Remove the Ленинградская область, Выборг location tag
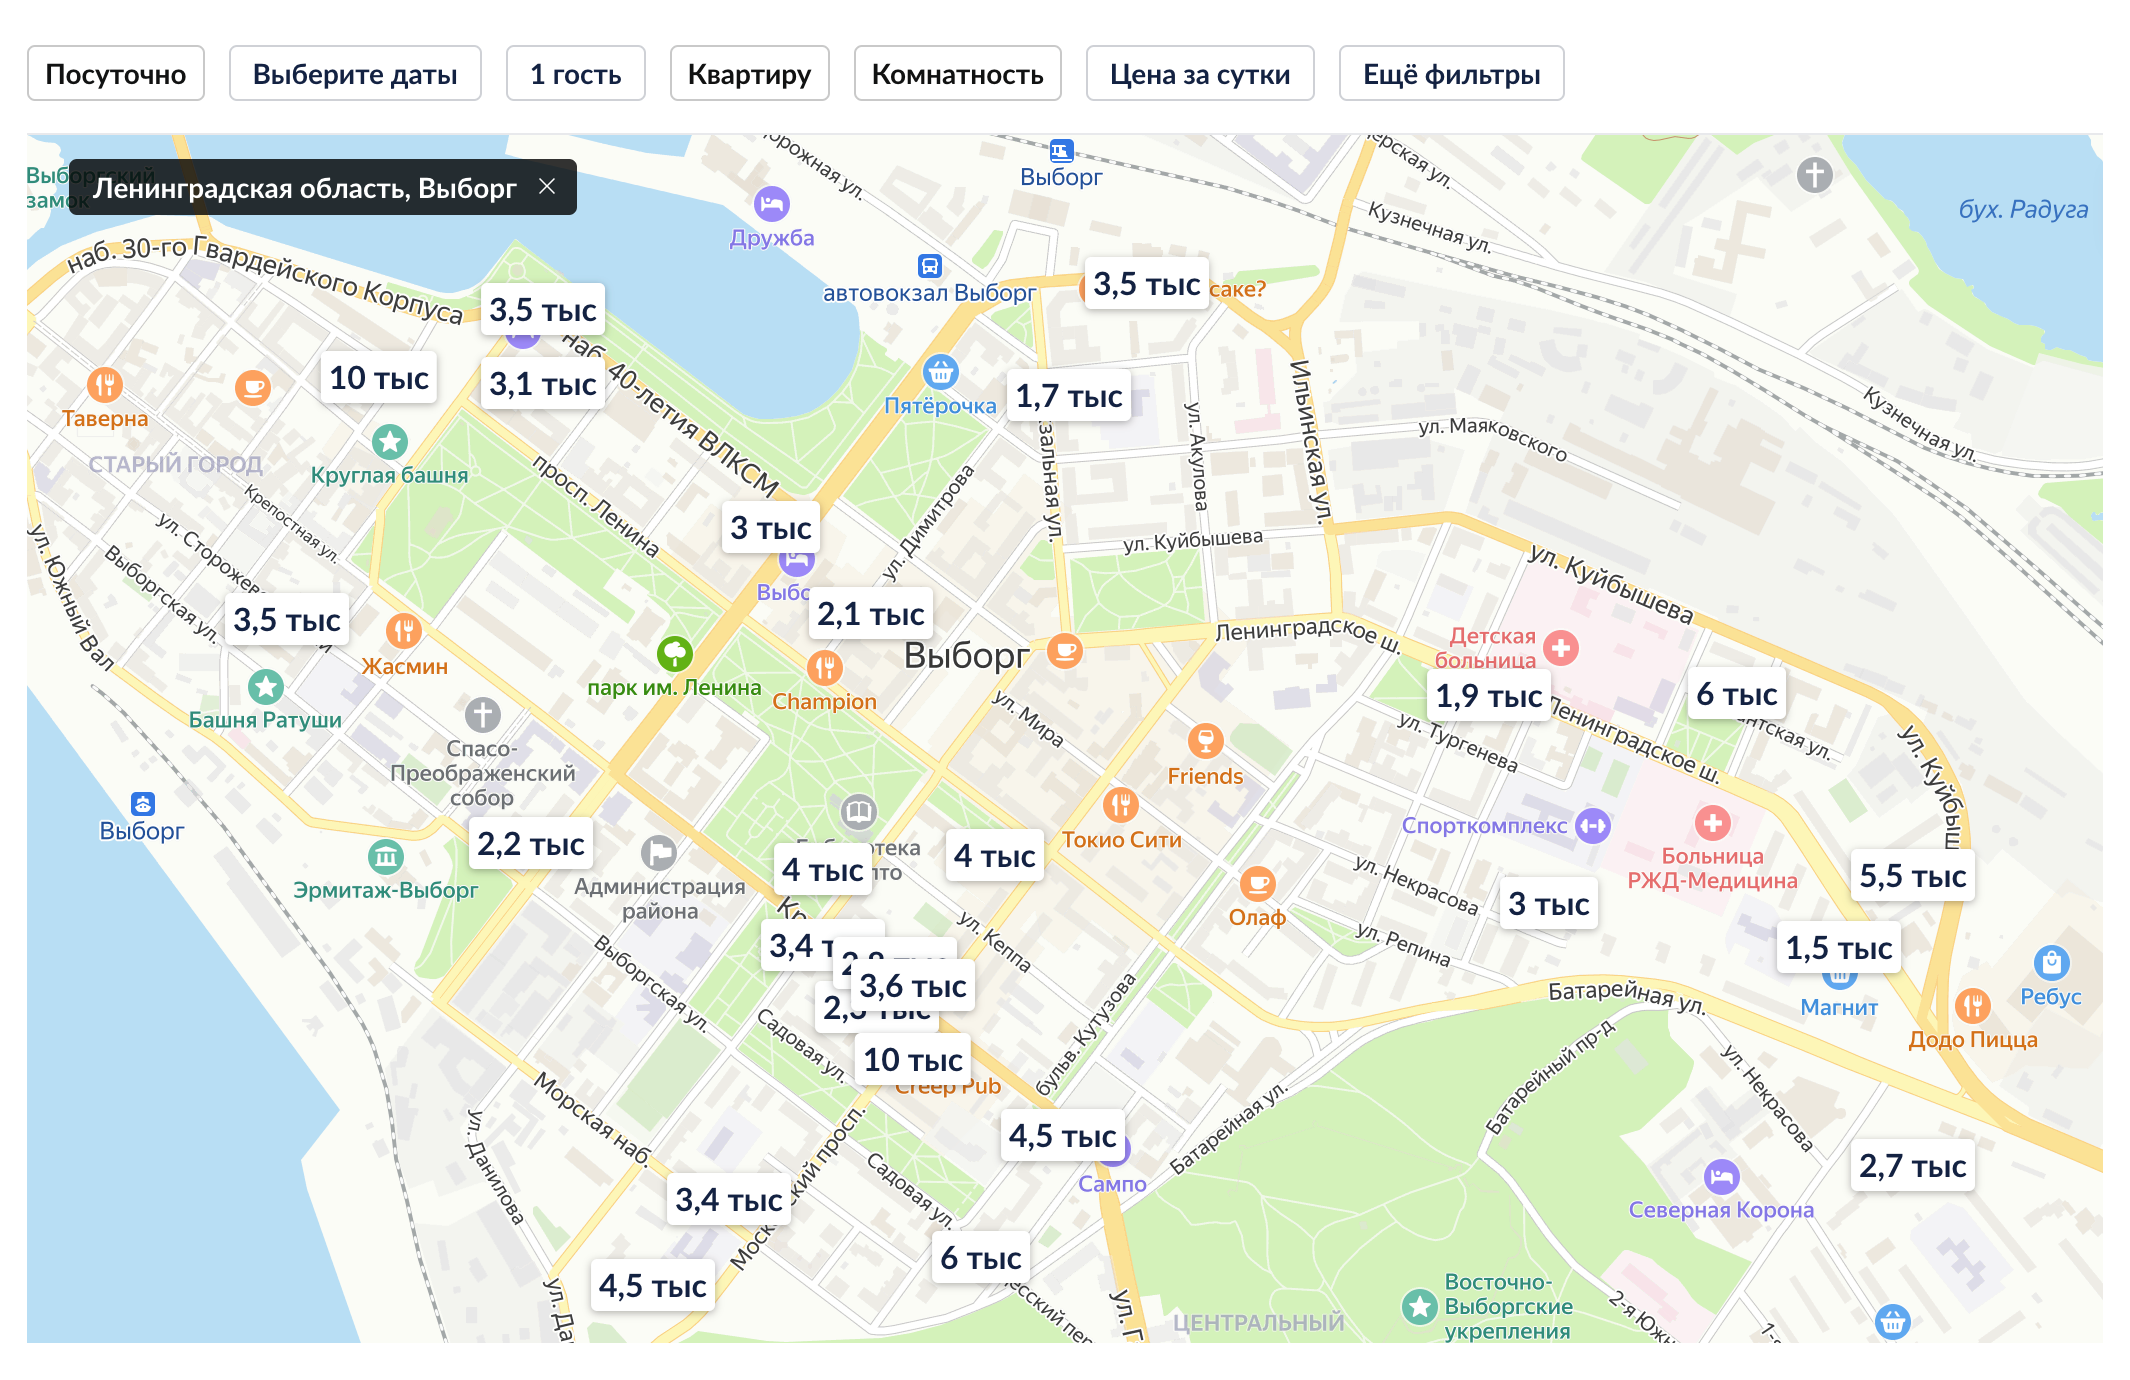This screenshot has height=1380, width=2130. point(547,186)
